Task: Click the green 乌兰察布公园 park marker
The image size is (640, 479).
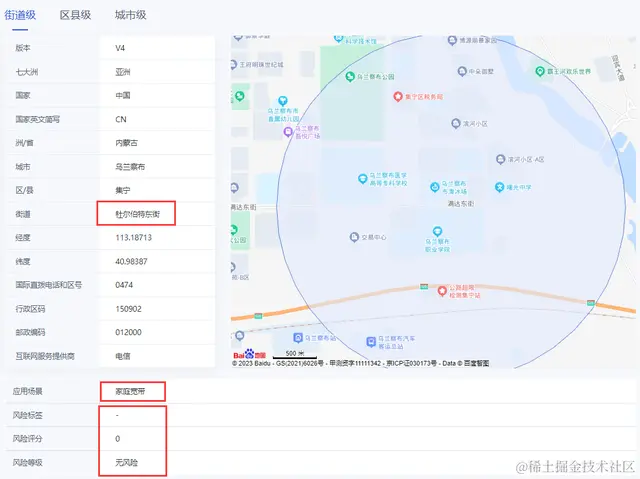Action: pyautogui.click(x=350, y=76)
